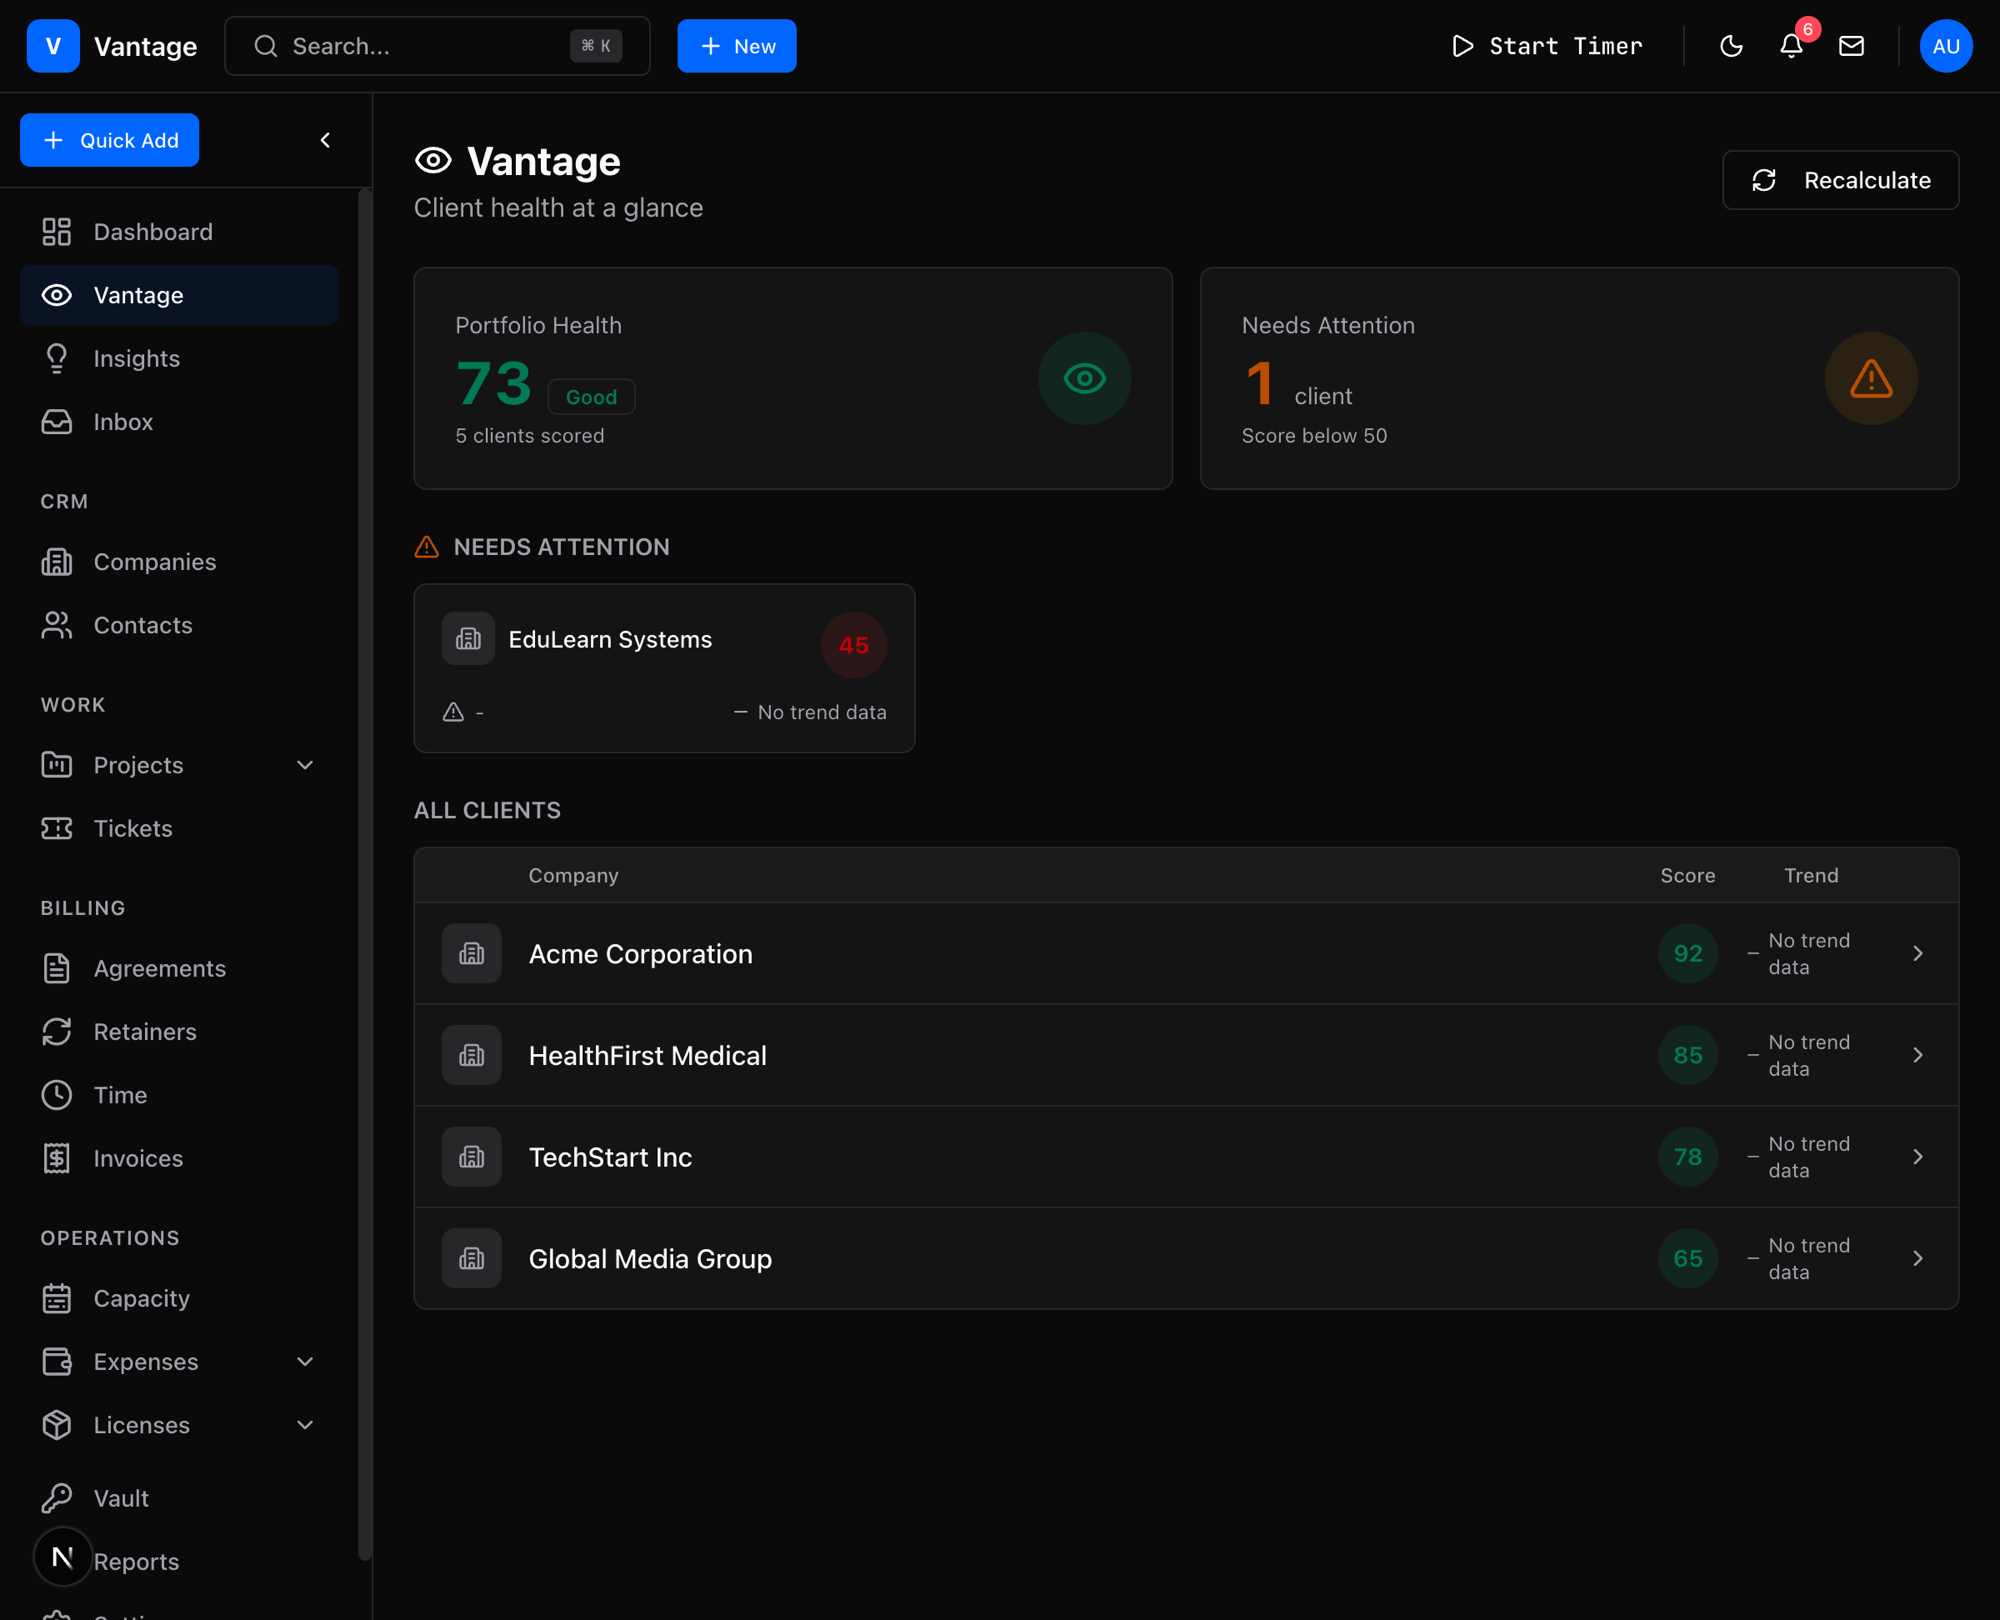Go to Invoices in the sidebar

click(138, 1158)
